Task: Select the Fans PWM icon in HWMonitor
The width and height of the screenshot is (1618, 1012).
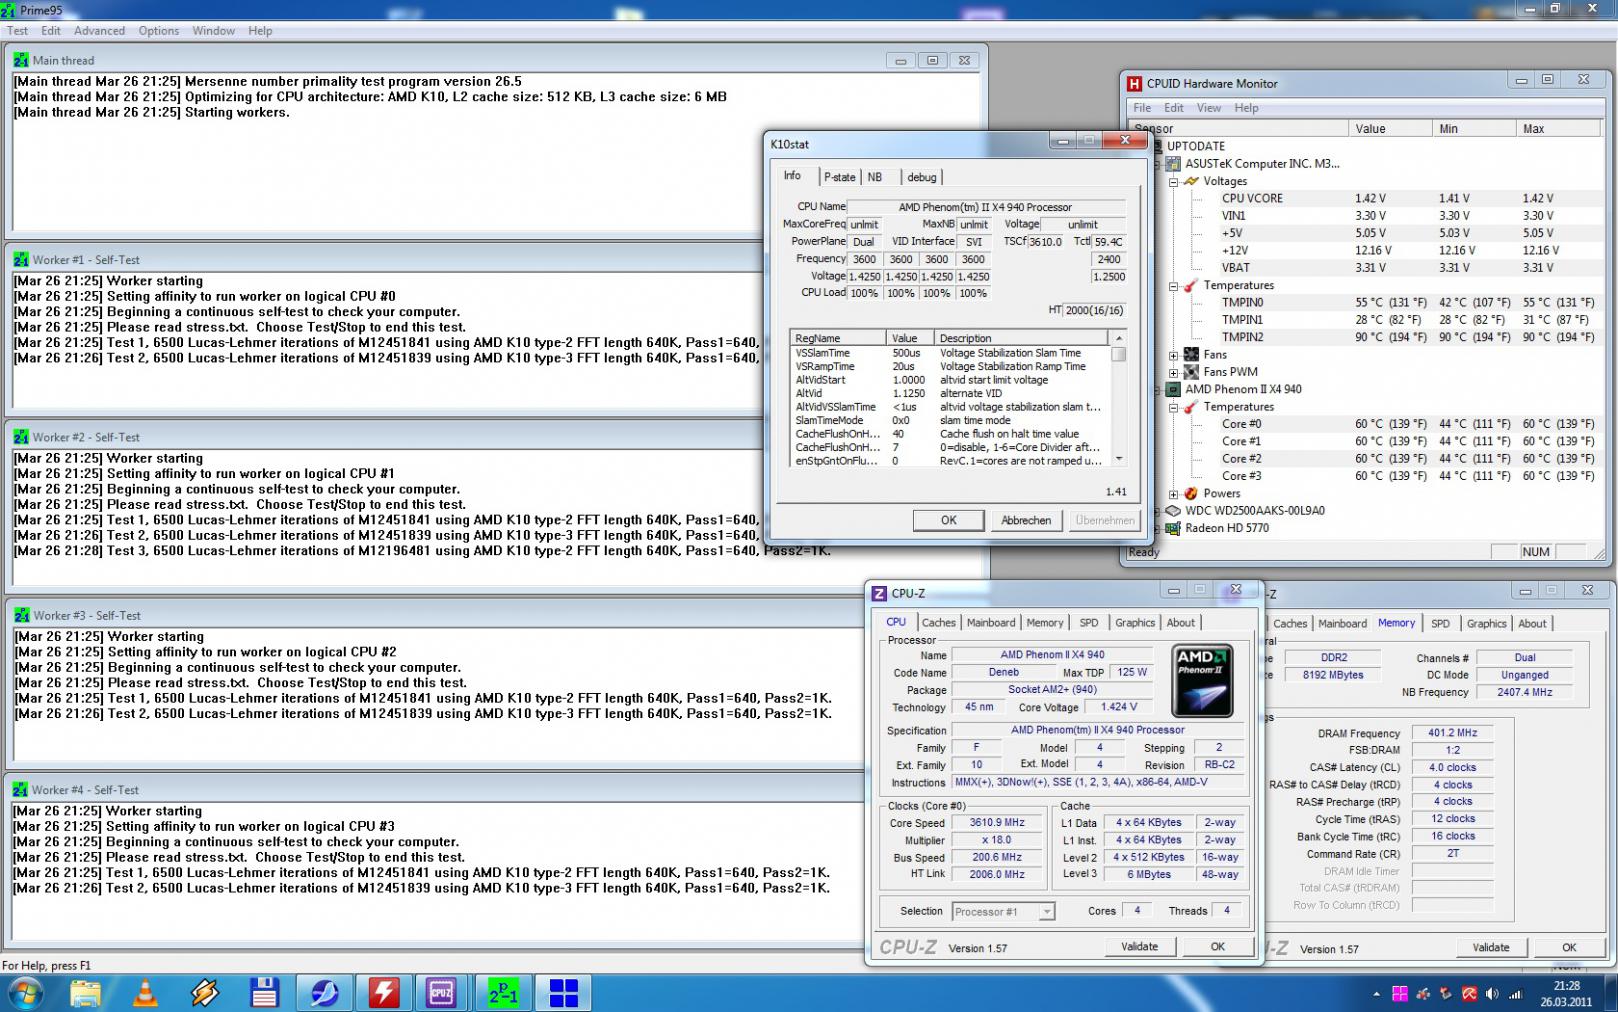Action: tap(1191, 372)
